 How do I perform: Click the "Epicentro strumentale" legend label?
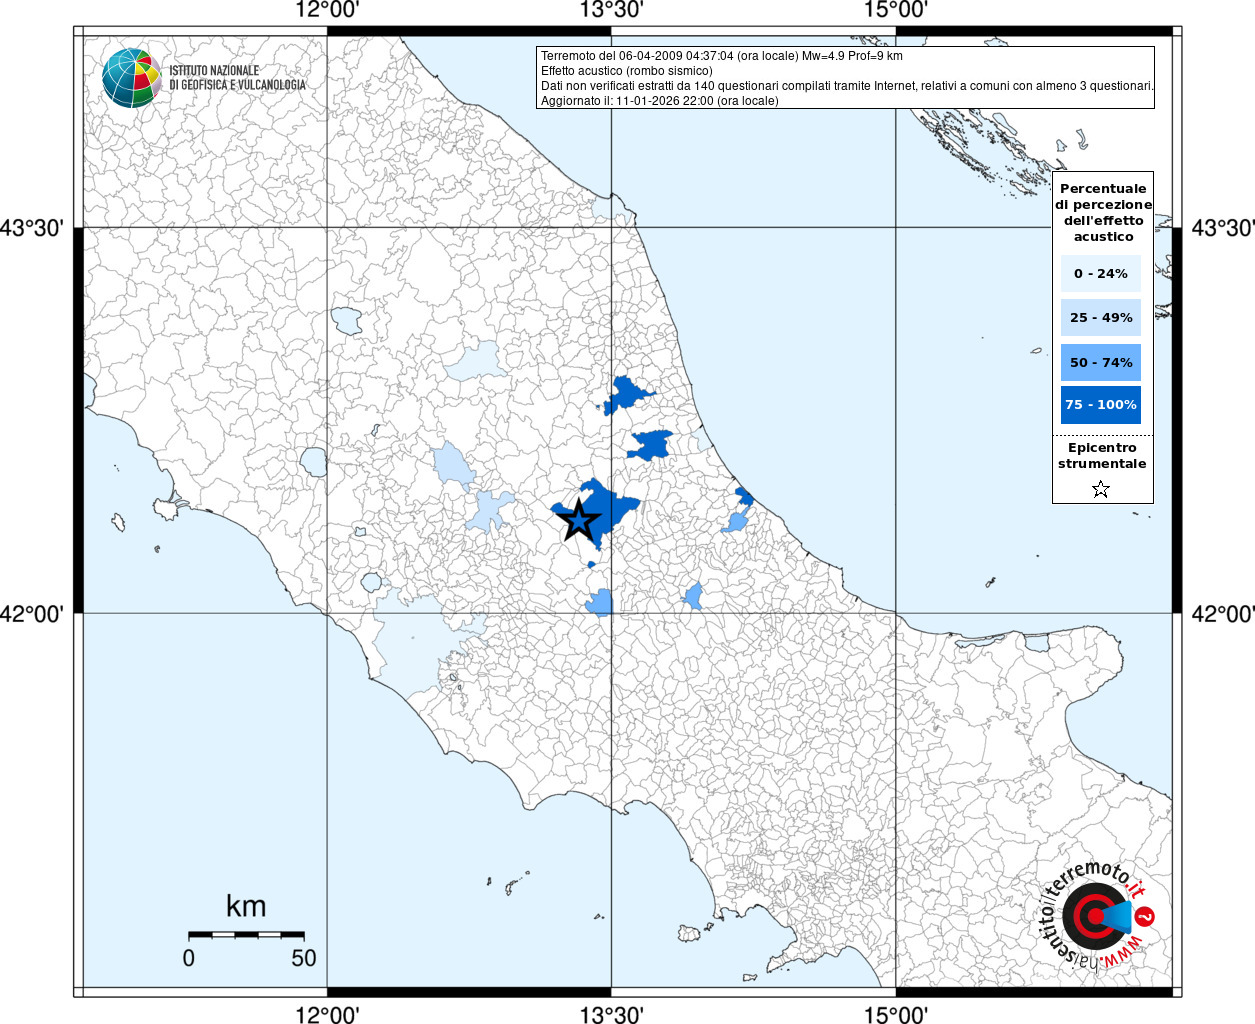point(1102,456)
